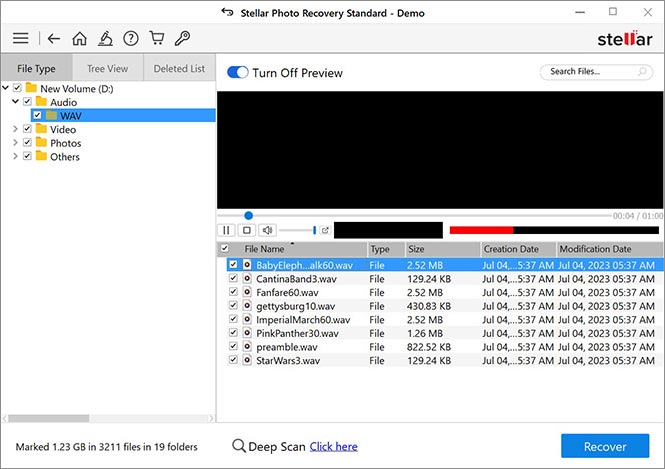
Task: Click the New Volume (D:) folder icon
Action: 31,88
